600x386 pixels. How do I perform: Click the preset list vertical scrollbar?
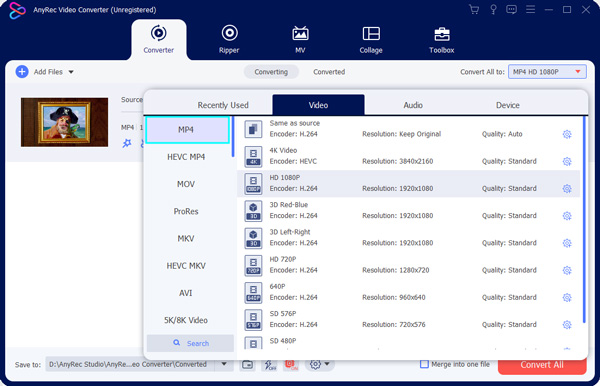pyautogui.click(x=584, y=220)
